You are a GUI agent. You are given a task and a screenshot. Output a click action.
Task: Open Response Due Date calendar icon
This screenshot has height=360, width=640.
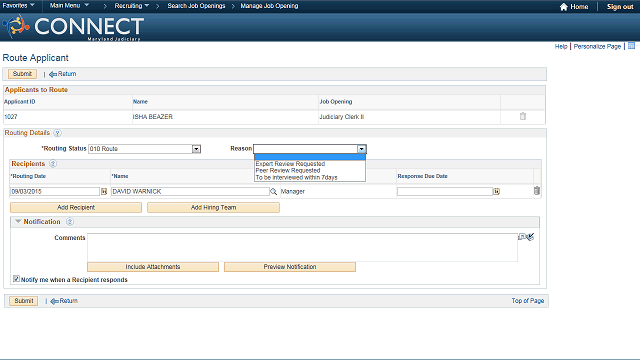(x=496, y=191)
